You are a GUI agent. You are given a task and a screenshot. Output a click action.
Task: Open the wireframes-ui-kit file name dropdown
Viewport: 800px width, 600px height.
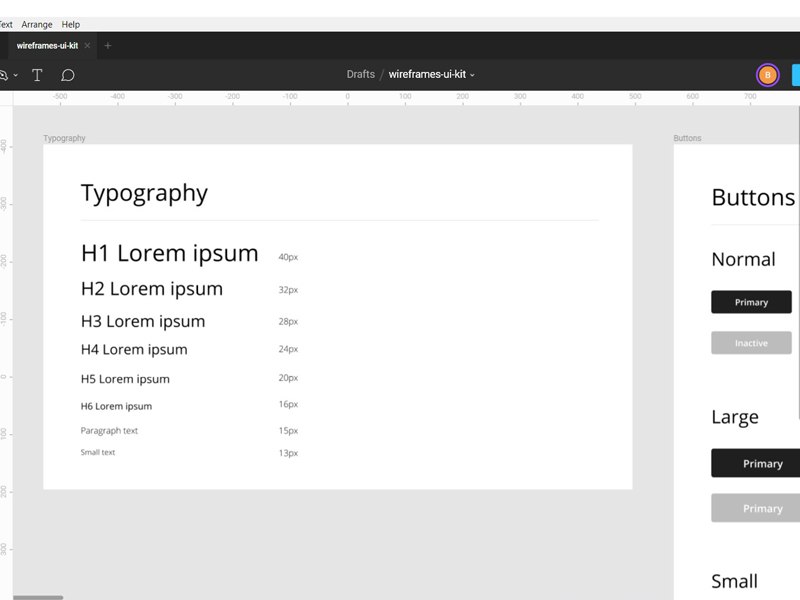coord(472,75)
